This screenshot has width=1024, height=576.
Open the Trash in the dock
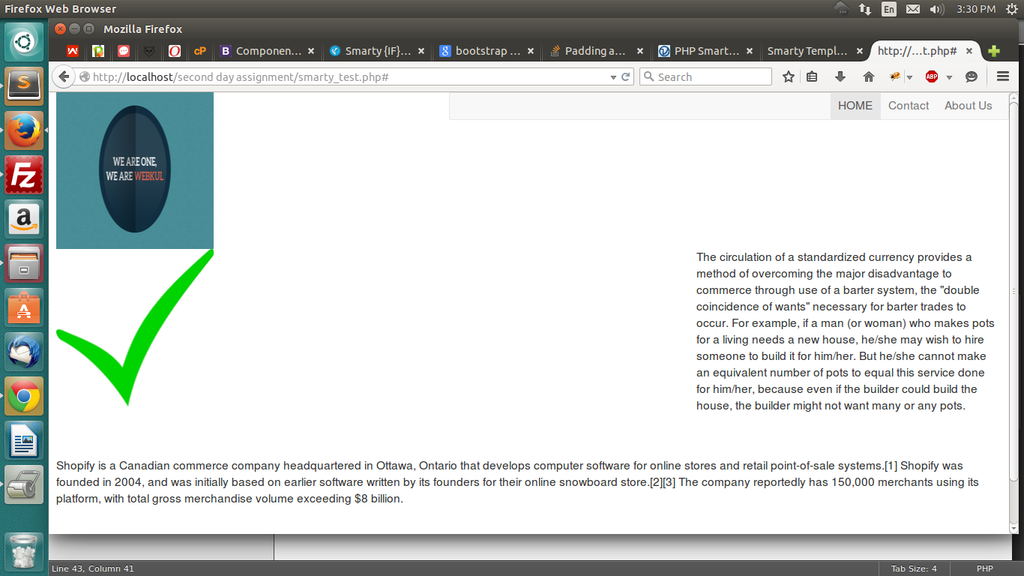coord(24,550)
